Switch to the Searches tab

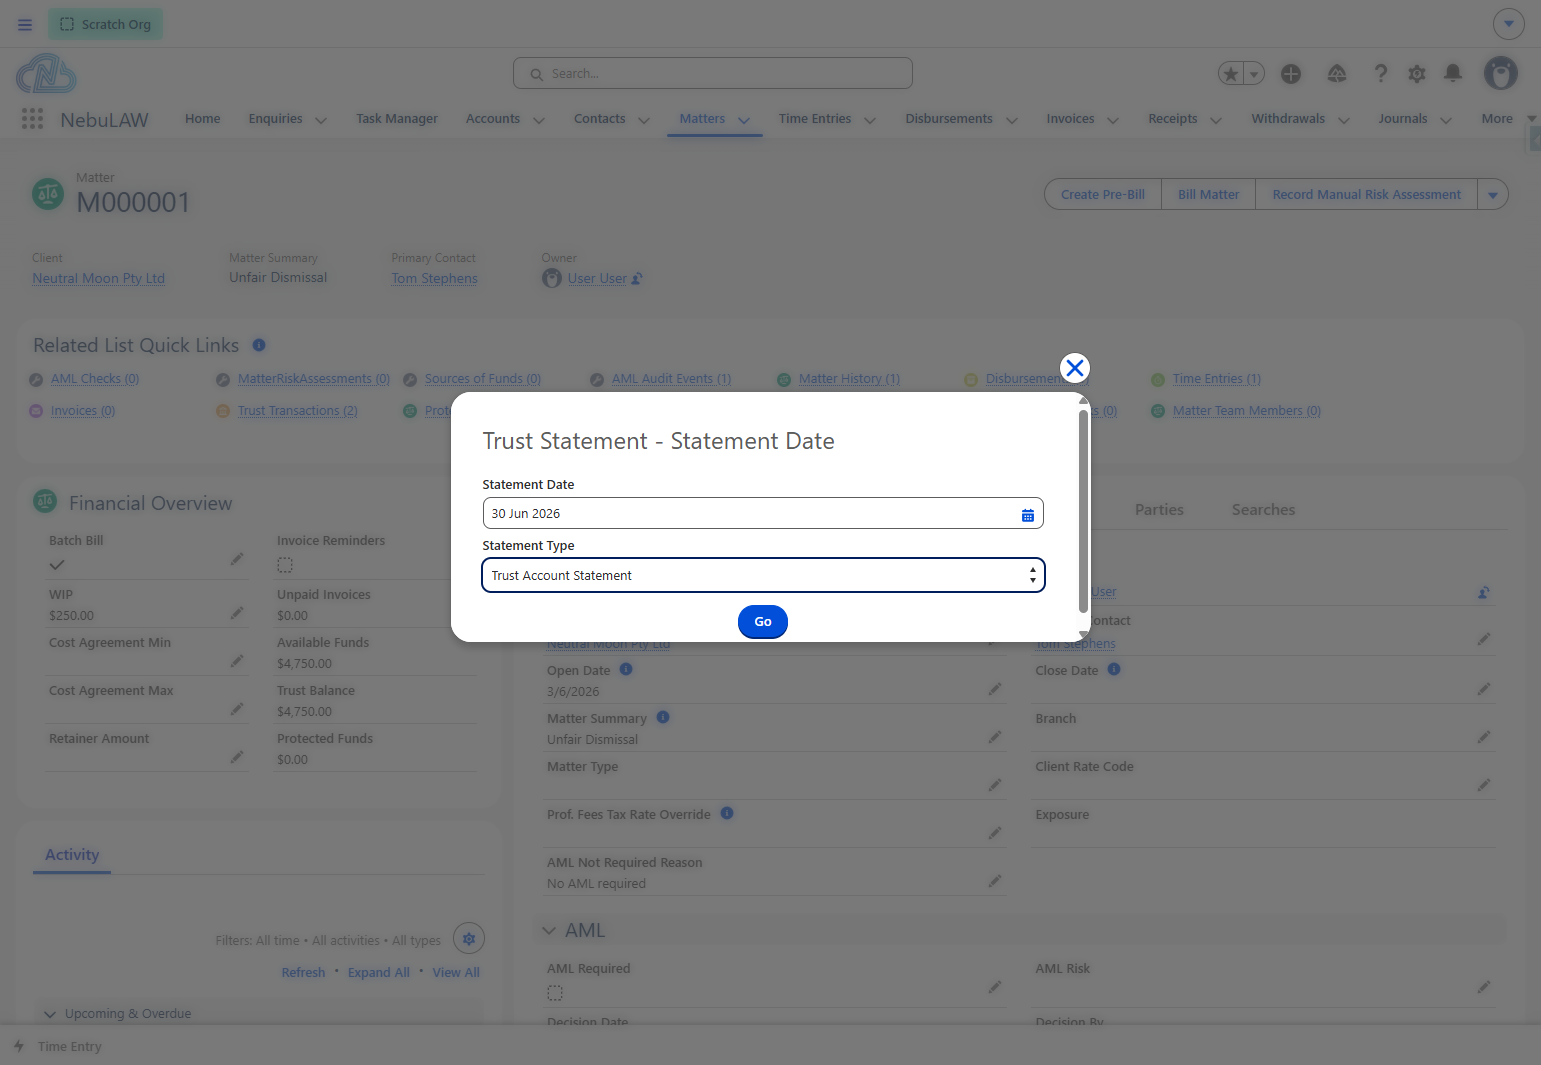point(1263,510)
